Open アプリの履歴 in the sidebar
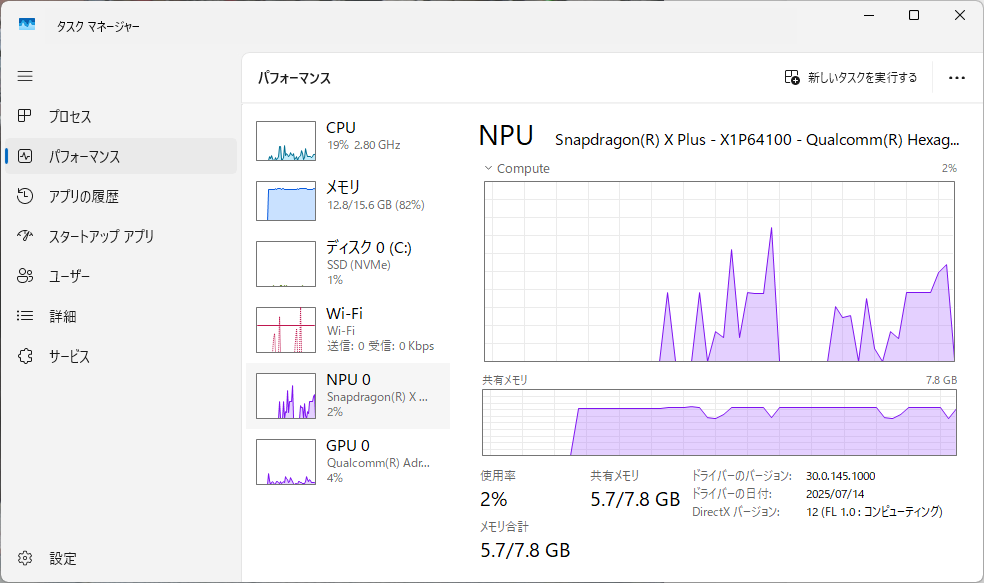The height and width of the screenshot is (583, 984). [70, 196]
